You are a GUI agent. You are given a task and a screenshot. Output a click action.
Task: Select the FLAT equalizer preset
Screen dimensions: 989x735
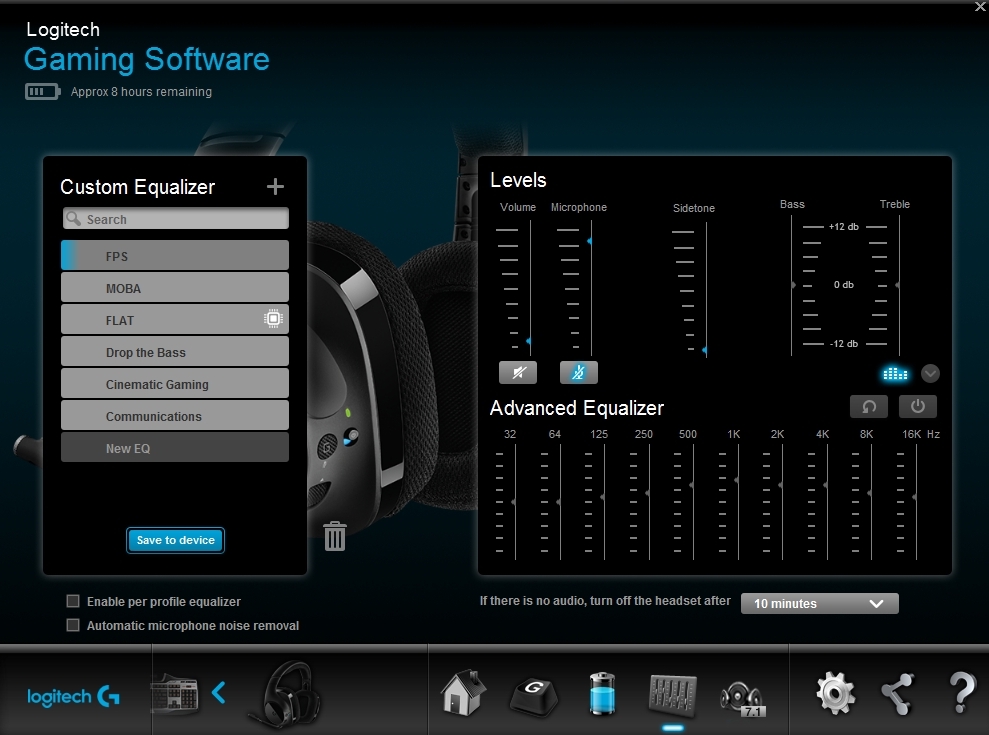[x=175, y=319]
